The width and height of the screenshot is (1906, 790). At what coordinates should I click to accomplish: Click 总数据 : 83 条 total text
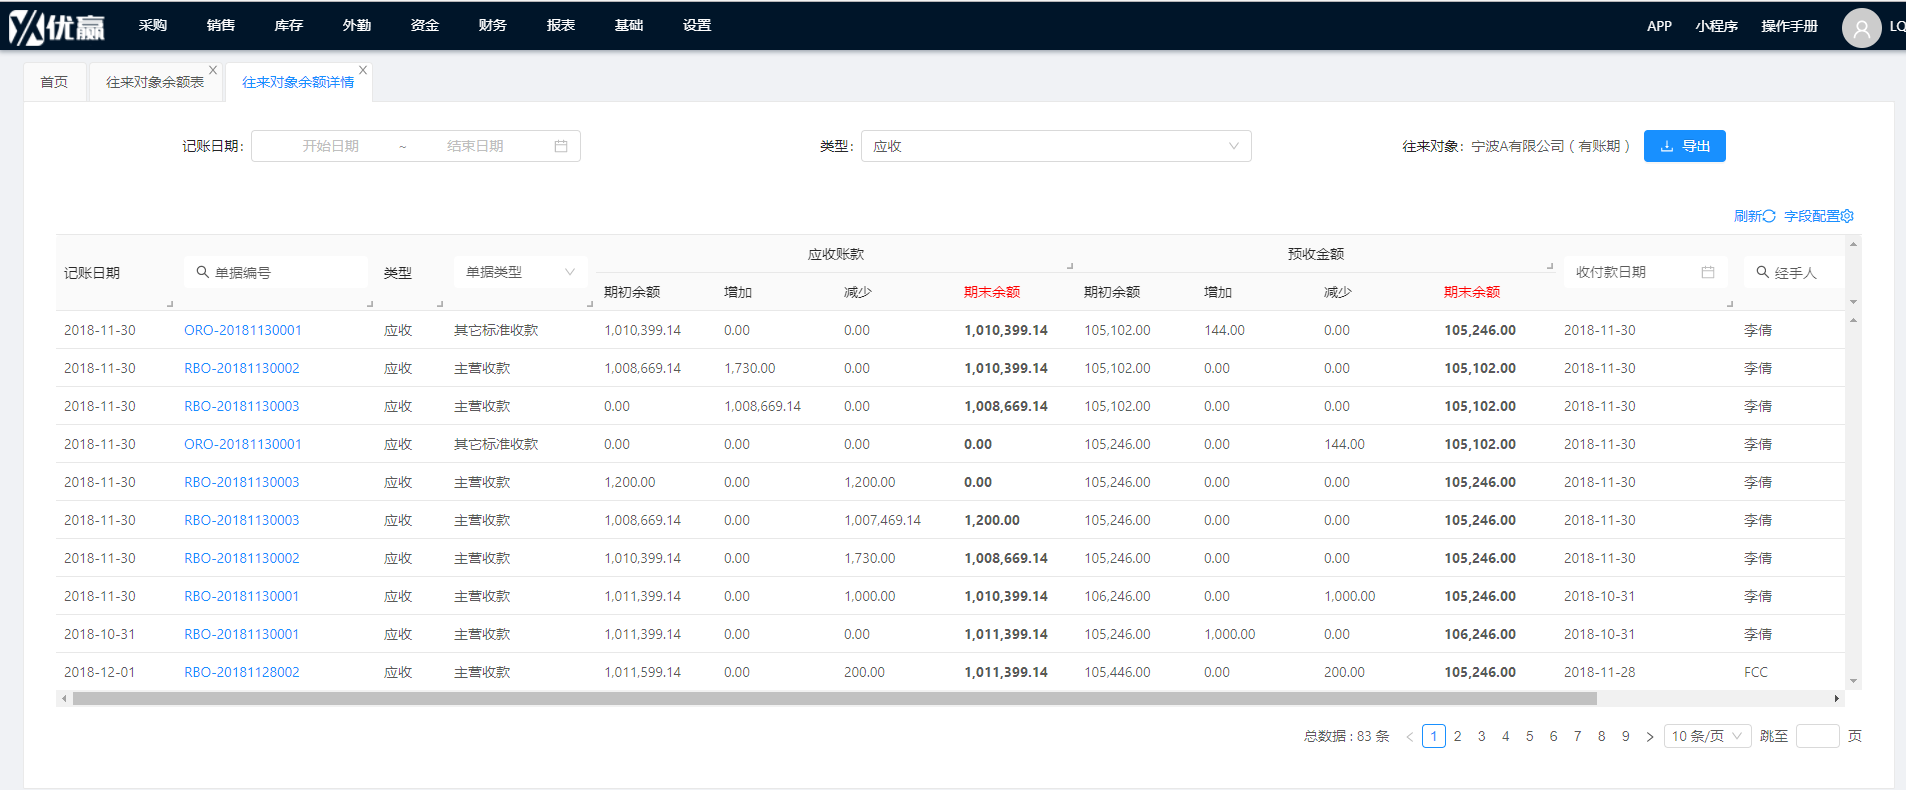click(x=1347, y=736)
